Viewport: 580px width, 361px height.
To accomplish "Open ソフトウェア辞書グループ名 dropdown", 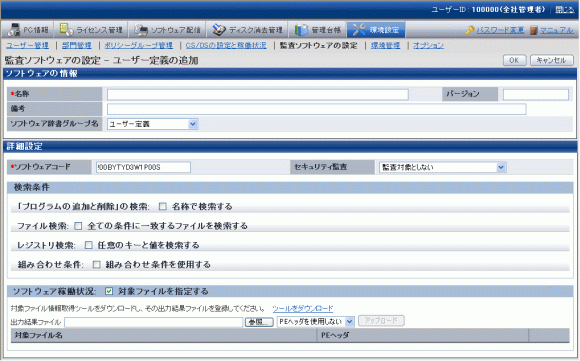I will 152,124.
